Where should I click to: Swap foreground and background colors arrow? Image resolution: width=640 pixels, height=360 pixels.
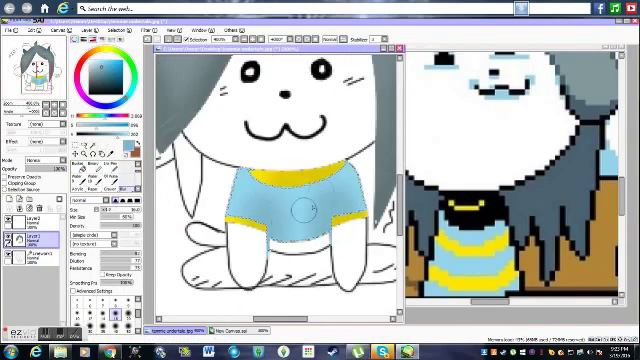coord(138,143)
